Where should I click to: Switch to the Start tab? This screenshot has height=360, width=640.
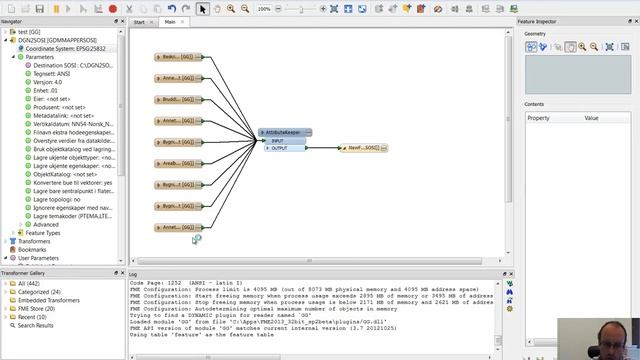pos(139,22)
